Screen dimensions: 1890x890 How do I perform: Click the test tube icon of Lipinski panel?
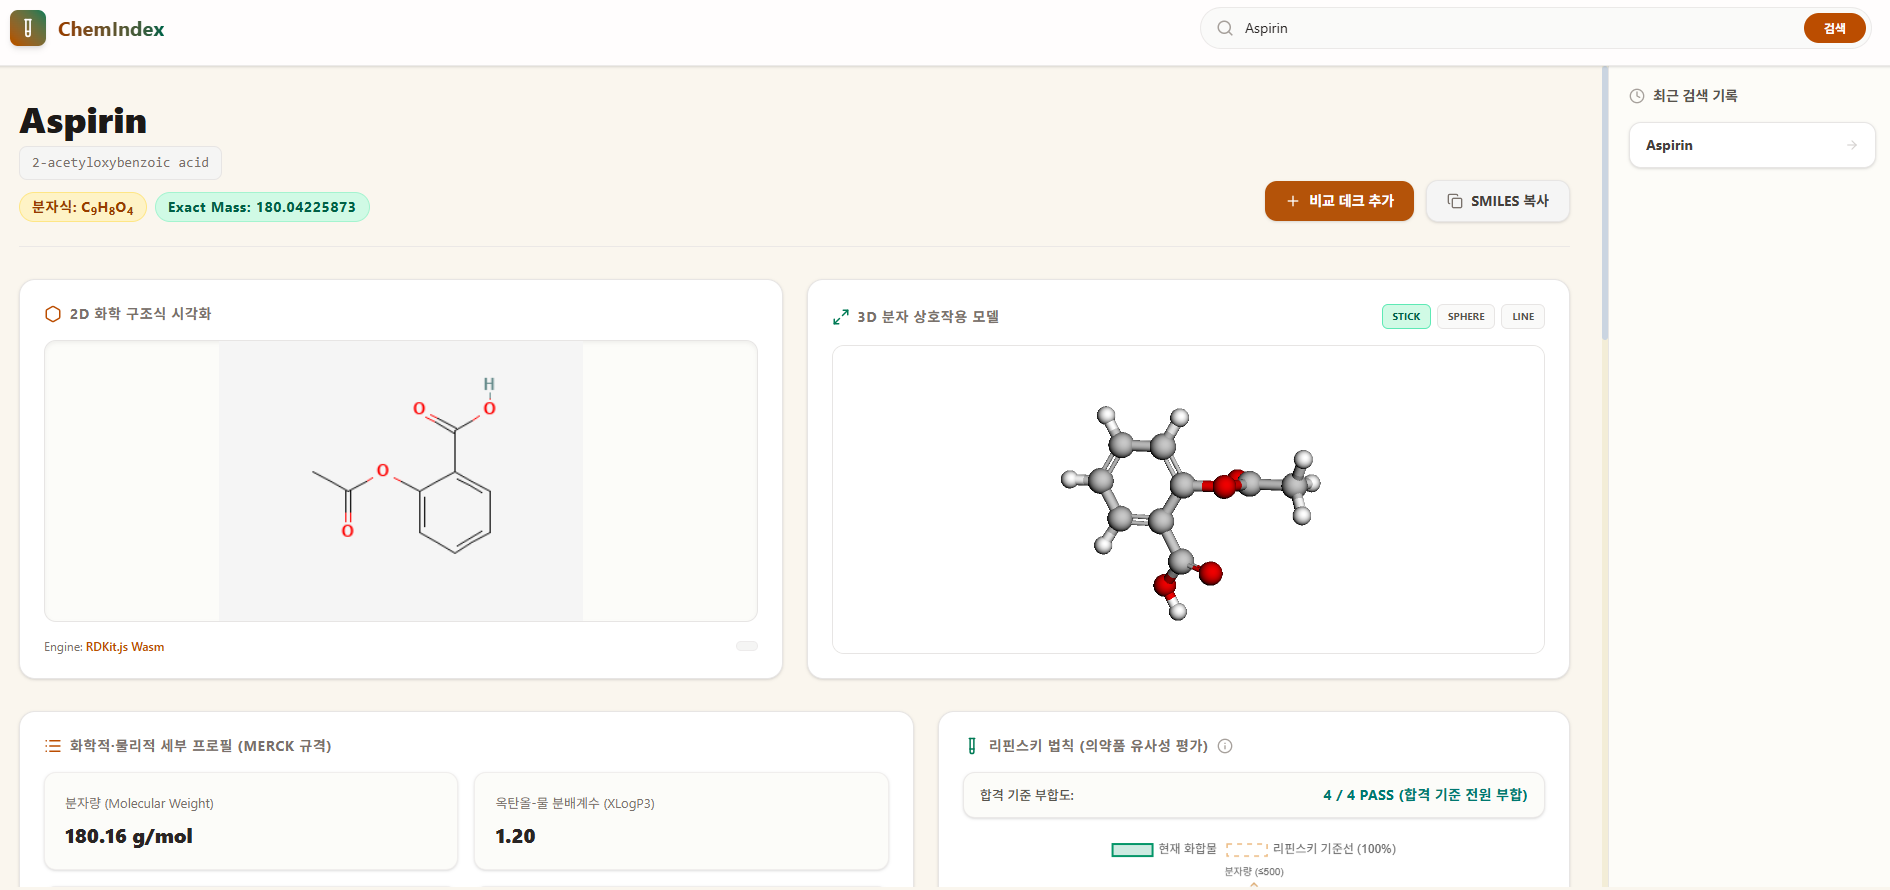(x=972, y=746)
